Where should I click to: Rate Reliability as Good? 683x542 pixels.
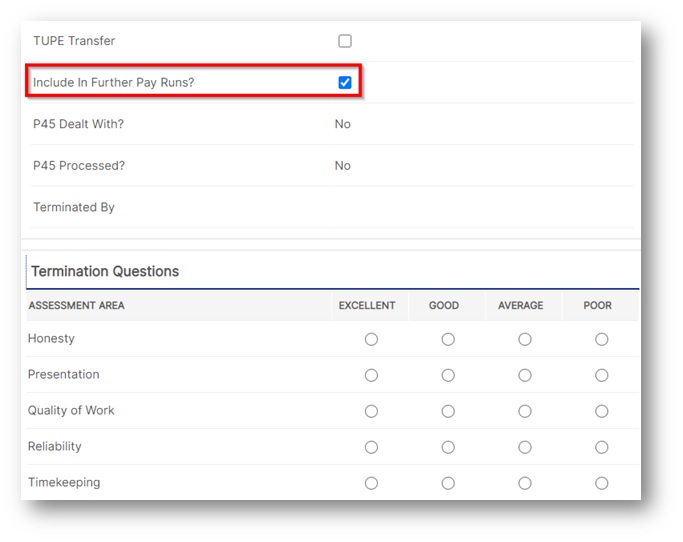[x=448, y=447]
